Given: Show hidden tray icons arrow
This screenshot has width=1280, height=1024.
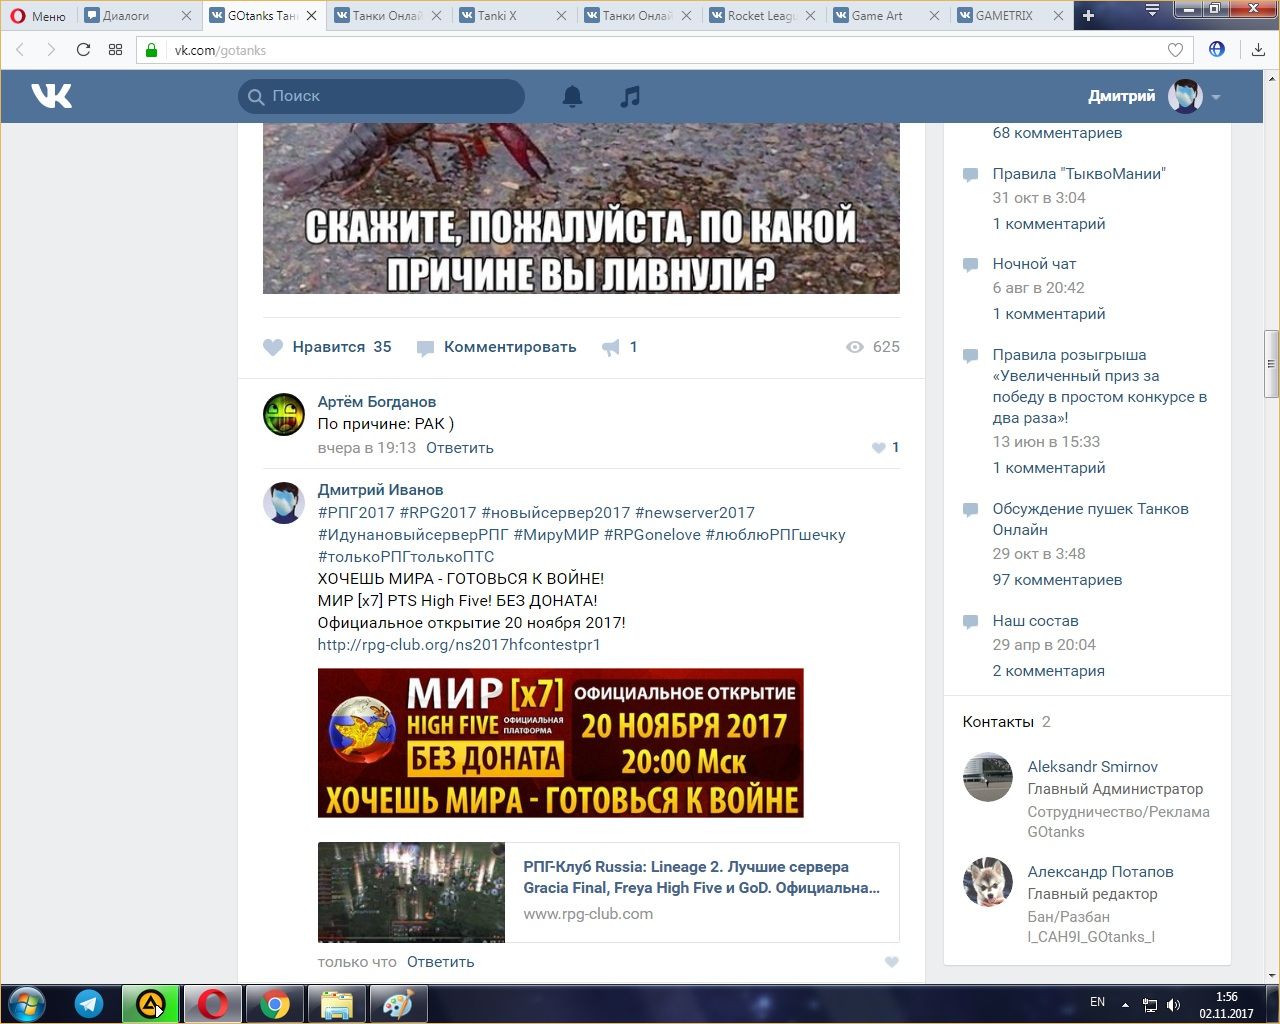Looking at the screenshot, I should click(1126, 1004).
